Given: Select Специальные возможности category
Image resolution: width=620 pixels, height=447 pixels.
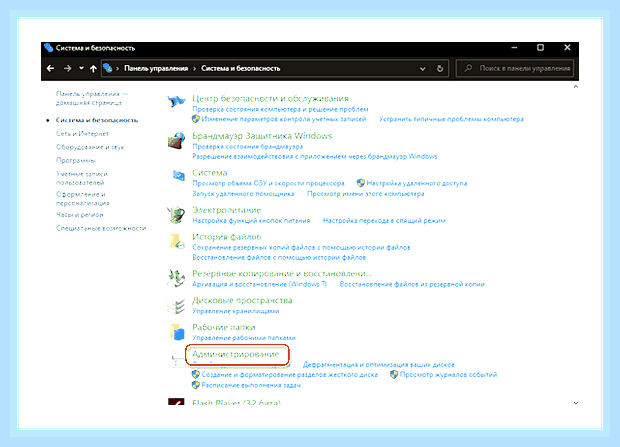Looking at the screenshot, I should click(101, 228).
